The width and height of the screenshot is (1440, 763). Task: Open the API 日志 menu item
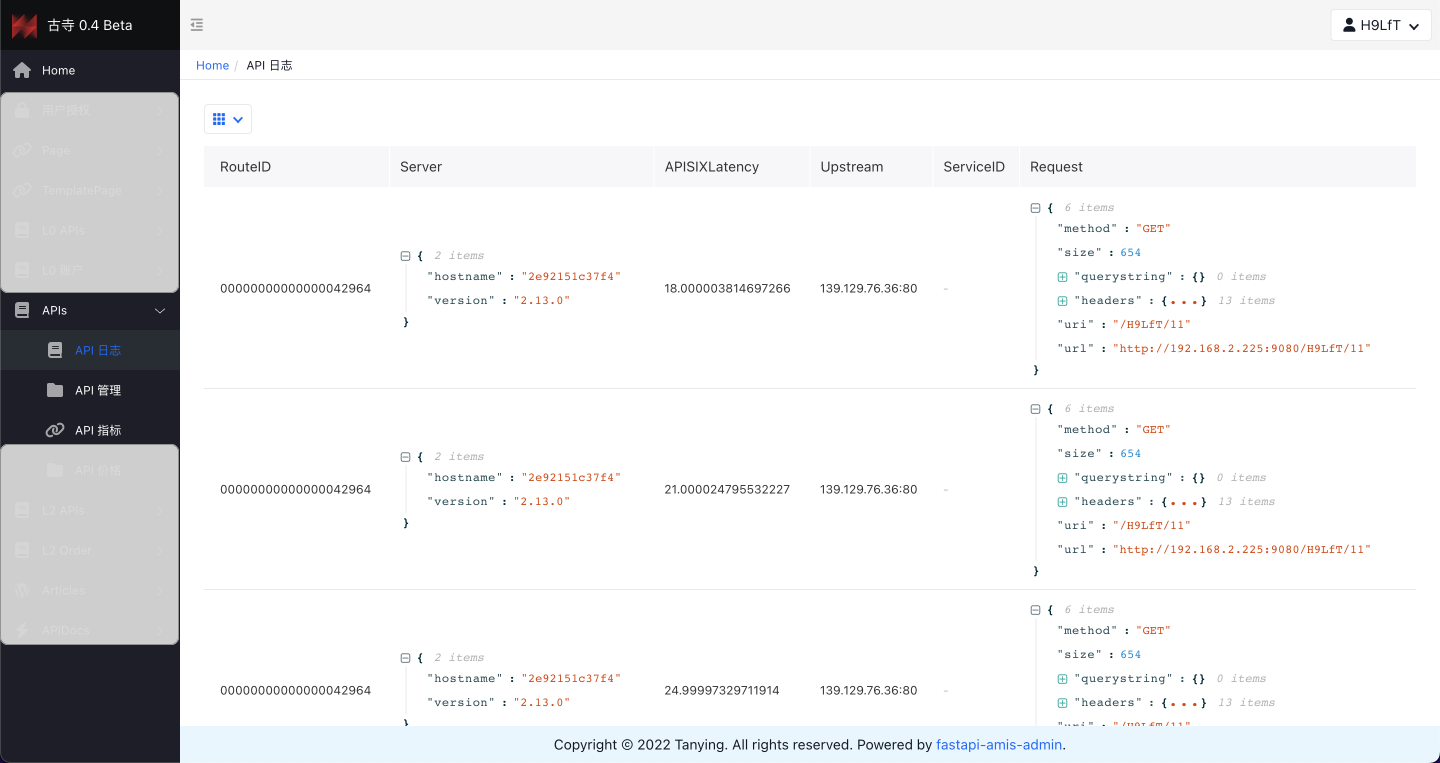pyautogui.click(x=90, y=350)
